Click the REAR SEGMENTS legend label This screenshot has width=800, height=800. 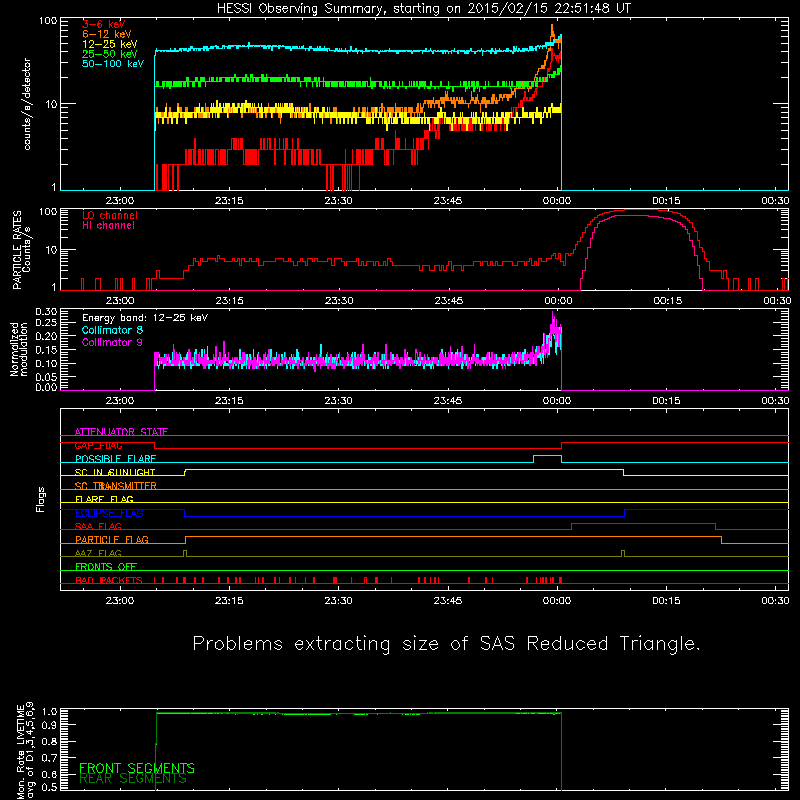click(x=133, y=779)
